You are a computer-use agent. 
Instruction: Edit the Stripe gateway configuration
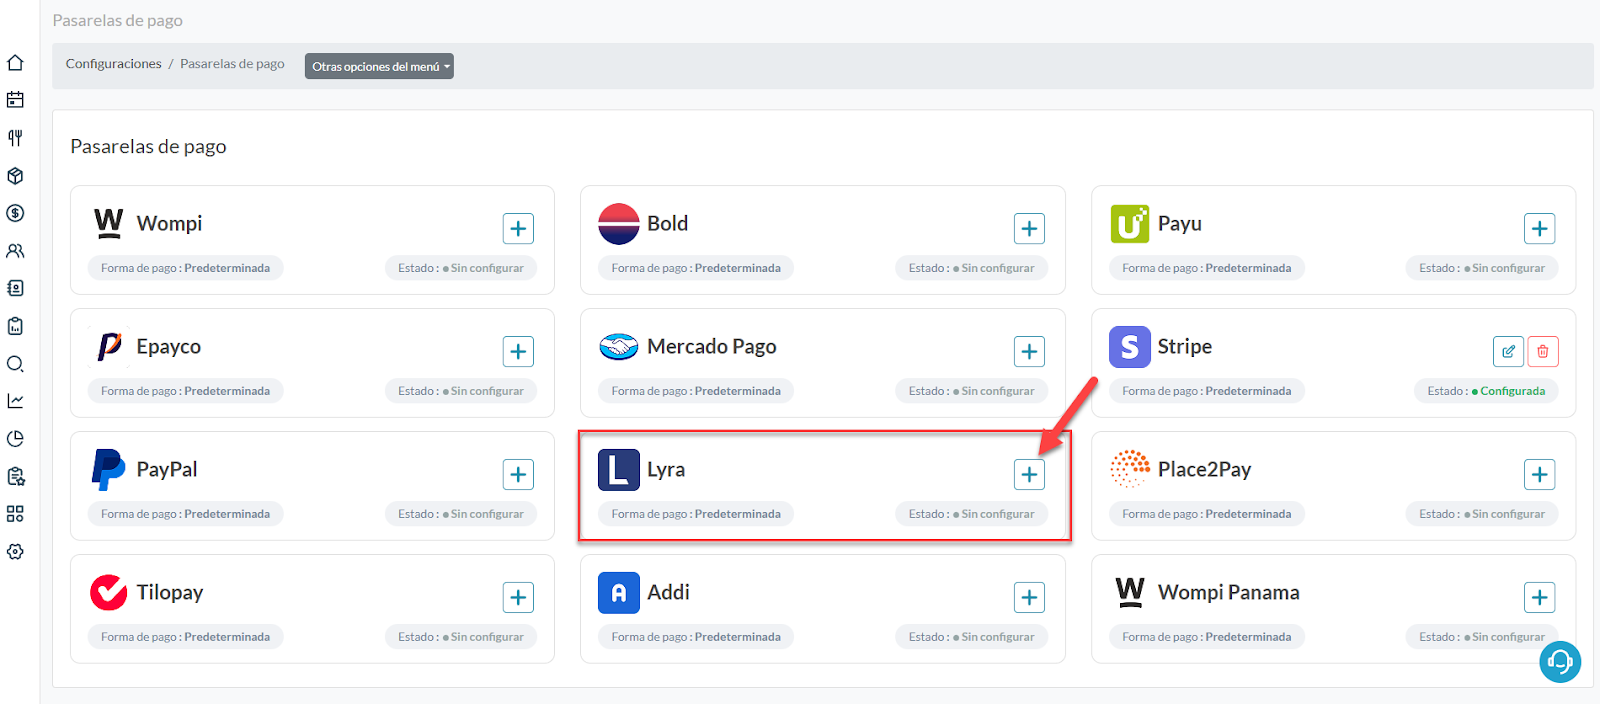(1508, 351)
